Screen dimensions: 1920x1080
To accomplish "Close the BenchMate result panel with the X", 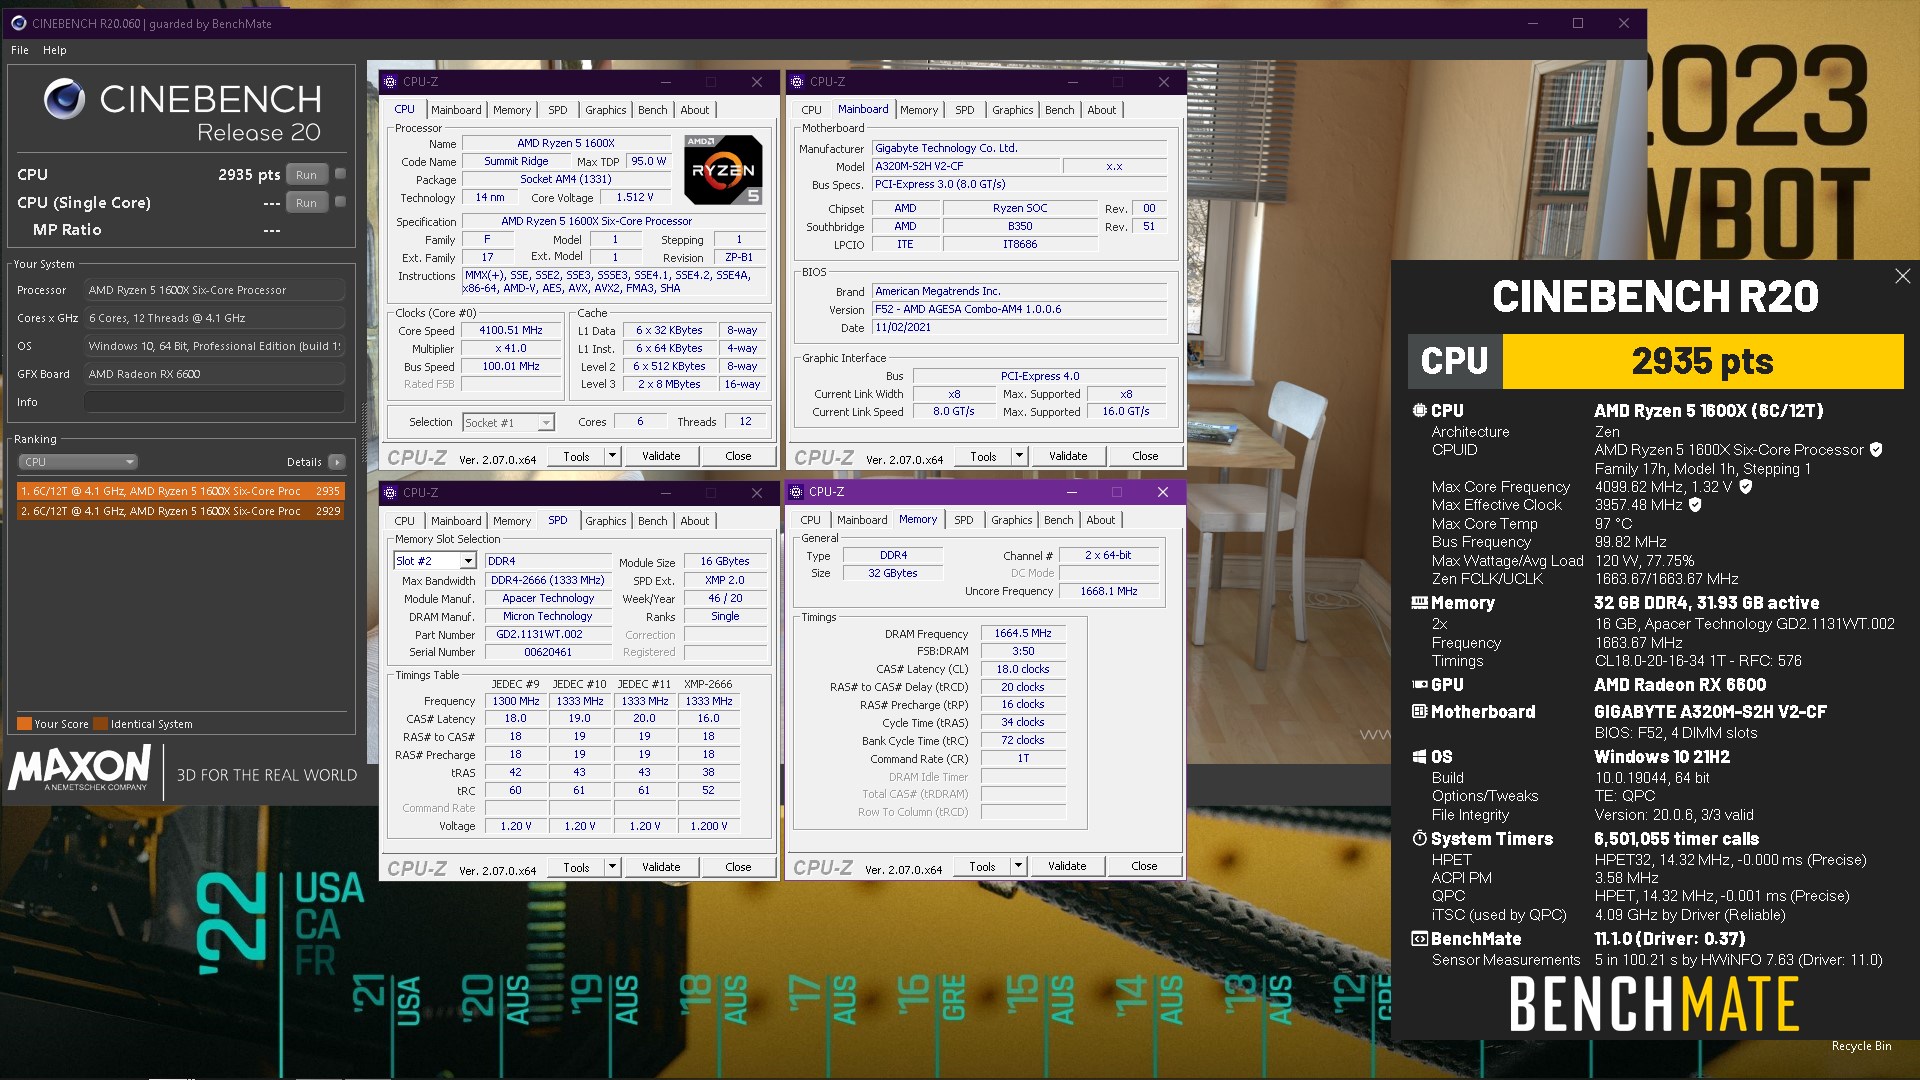I will 1902,276.
